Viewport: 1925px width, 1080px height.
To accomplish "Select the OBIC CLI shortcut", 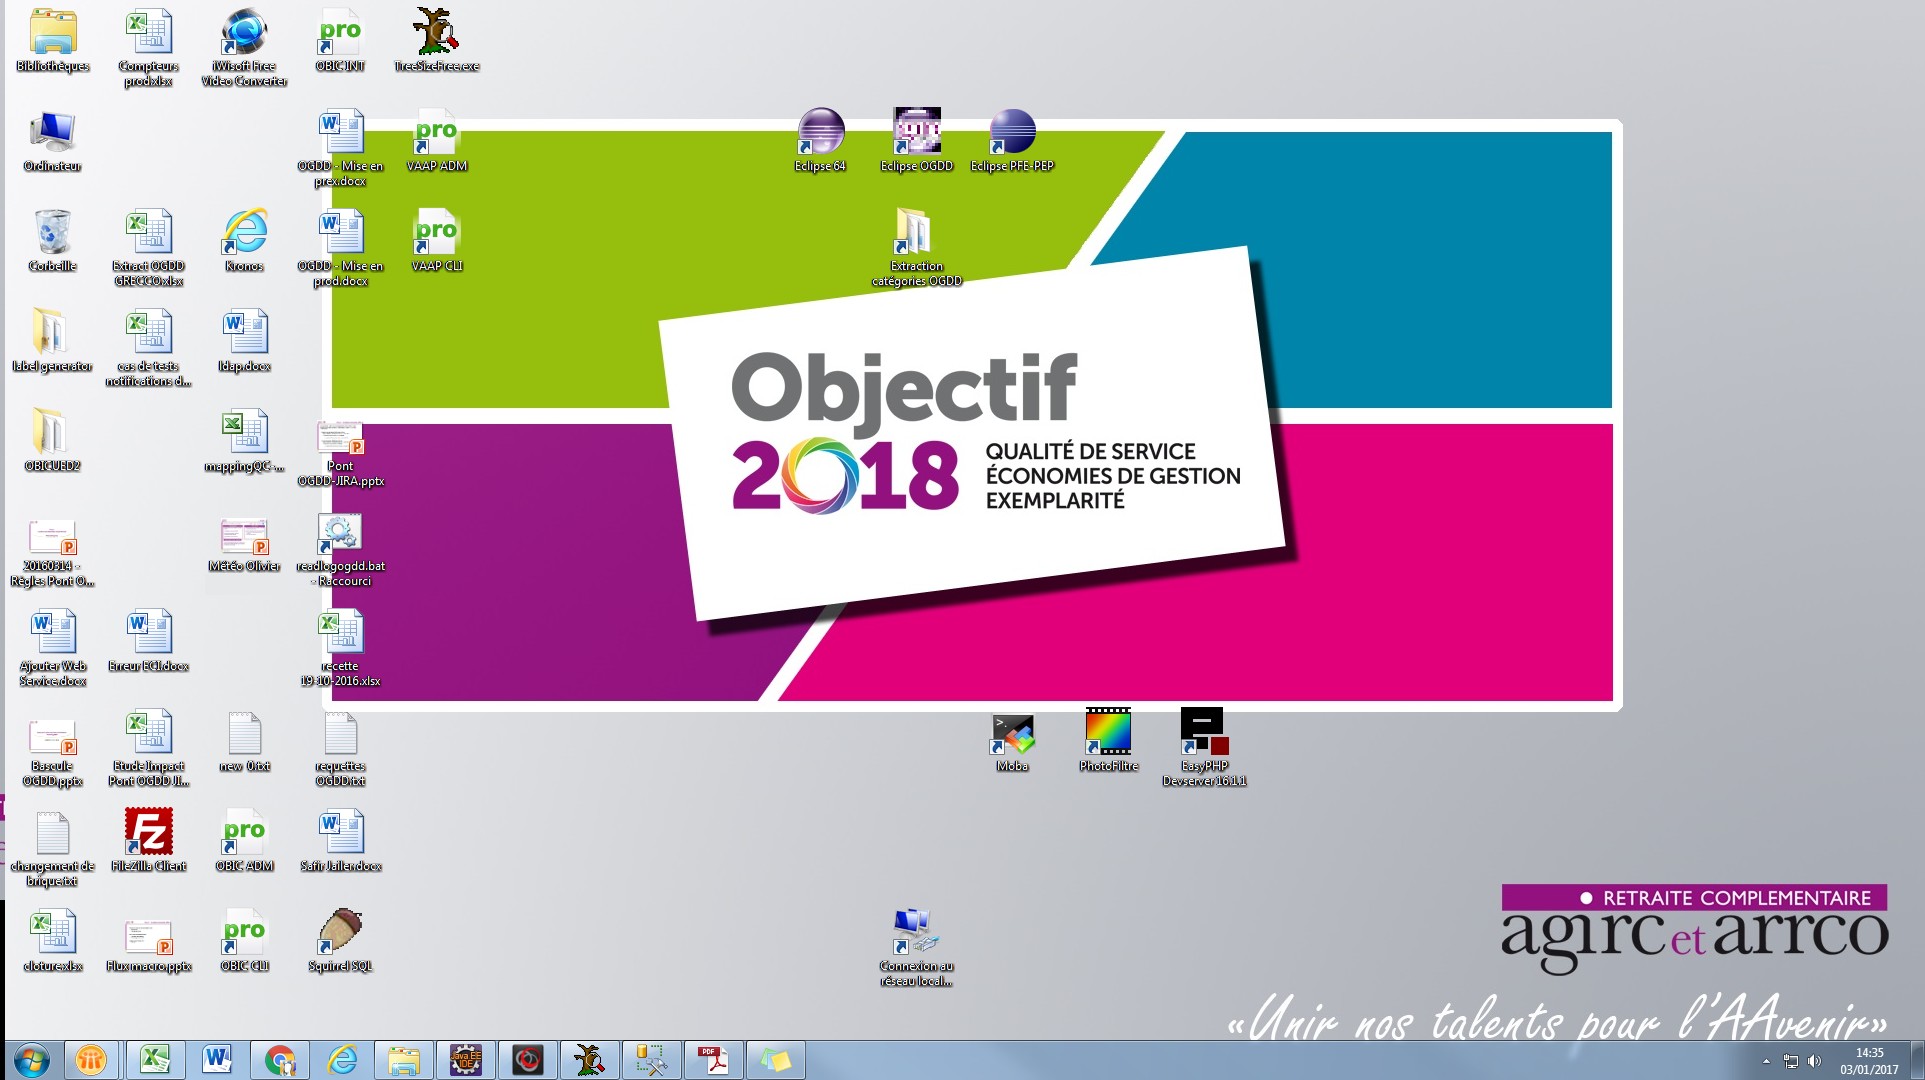I will 244,941.
